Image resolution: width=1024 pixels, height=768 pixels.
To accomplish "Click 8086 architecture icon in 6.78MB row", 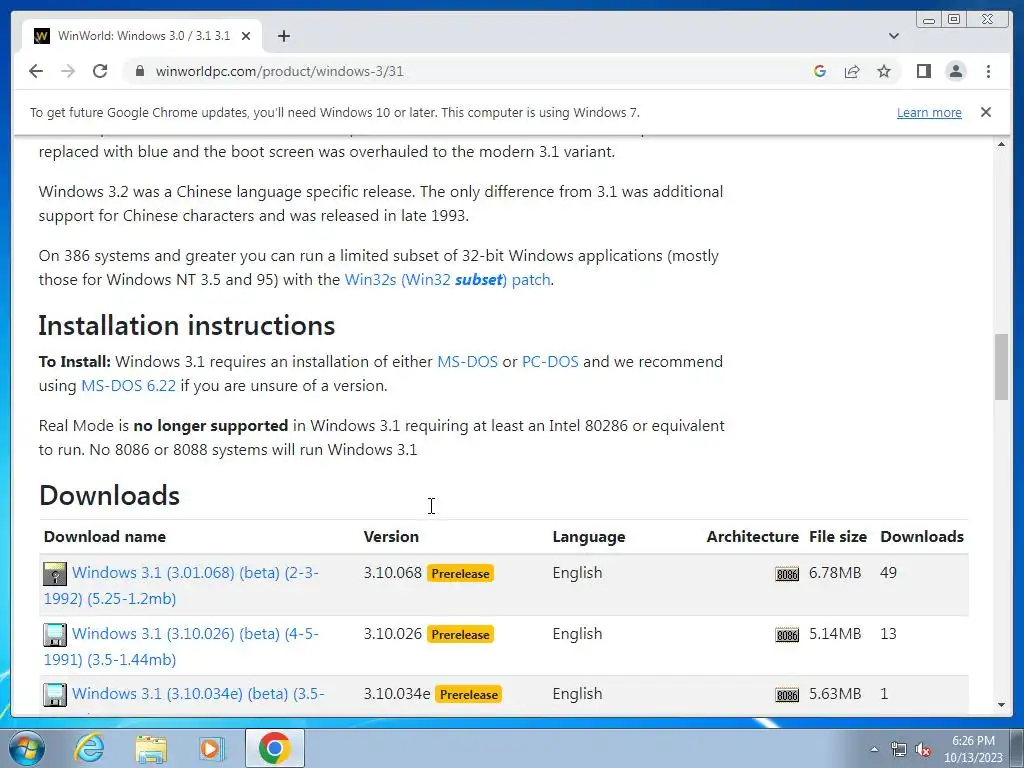I will pyautogui.click(x=787, y=574).
